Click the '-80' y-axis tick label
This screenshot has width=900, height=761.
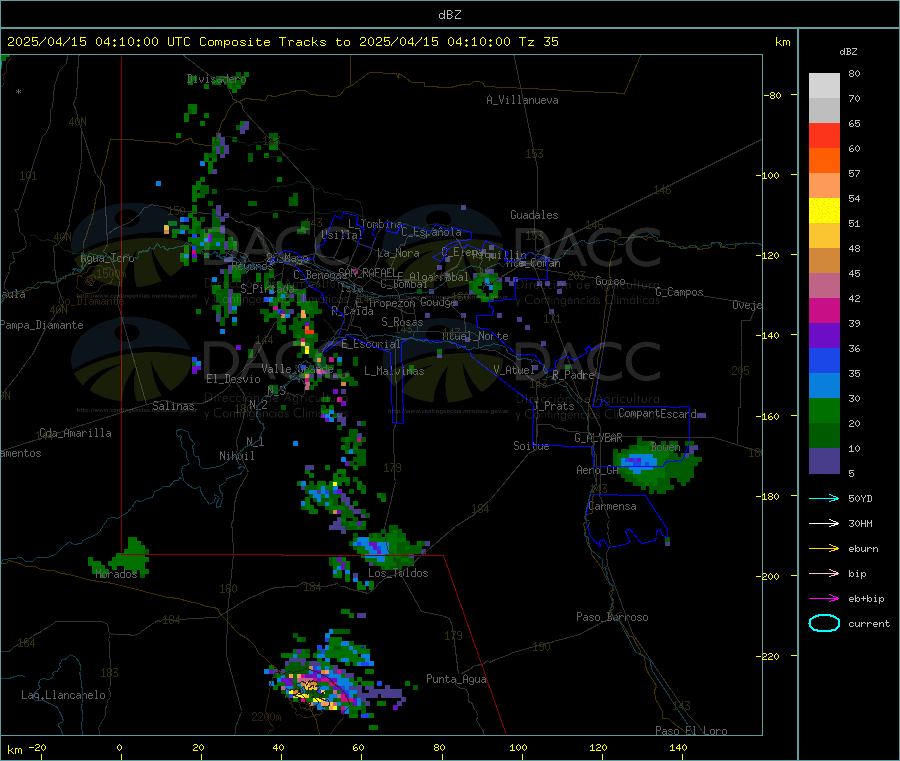(772, 95)
